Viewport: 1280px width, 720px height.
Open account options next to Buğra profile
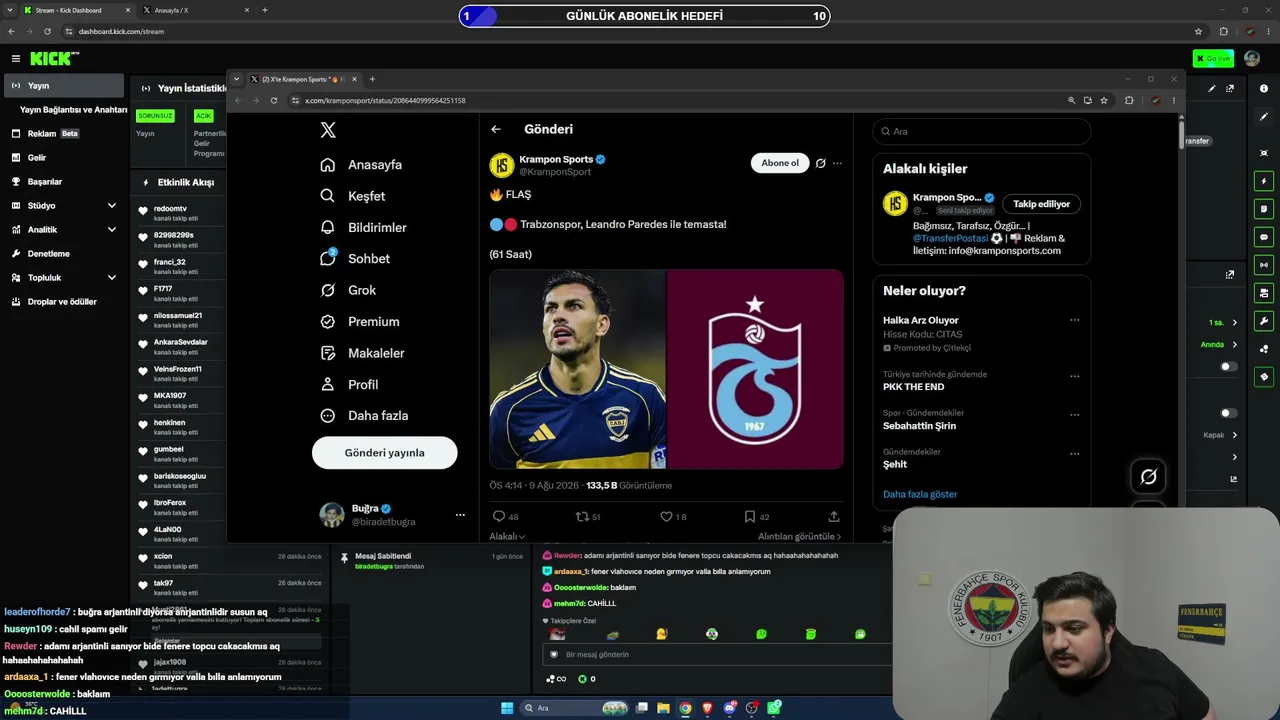coord(460,515)
